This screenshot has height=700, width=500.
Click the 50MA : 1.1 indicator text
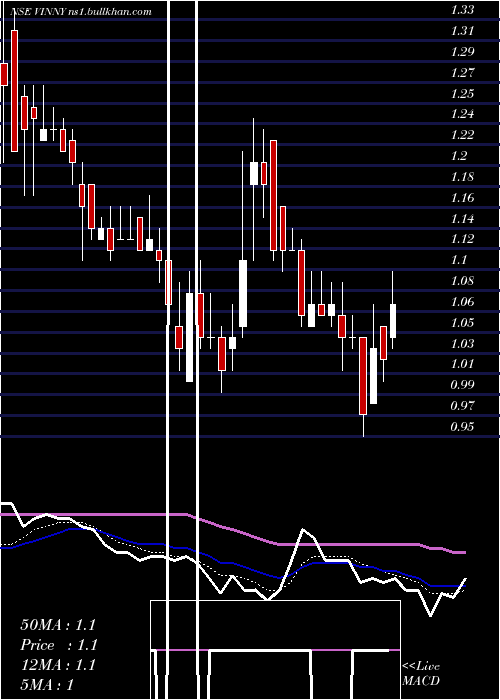(58, 625)
